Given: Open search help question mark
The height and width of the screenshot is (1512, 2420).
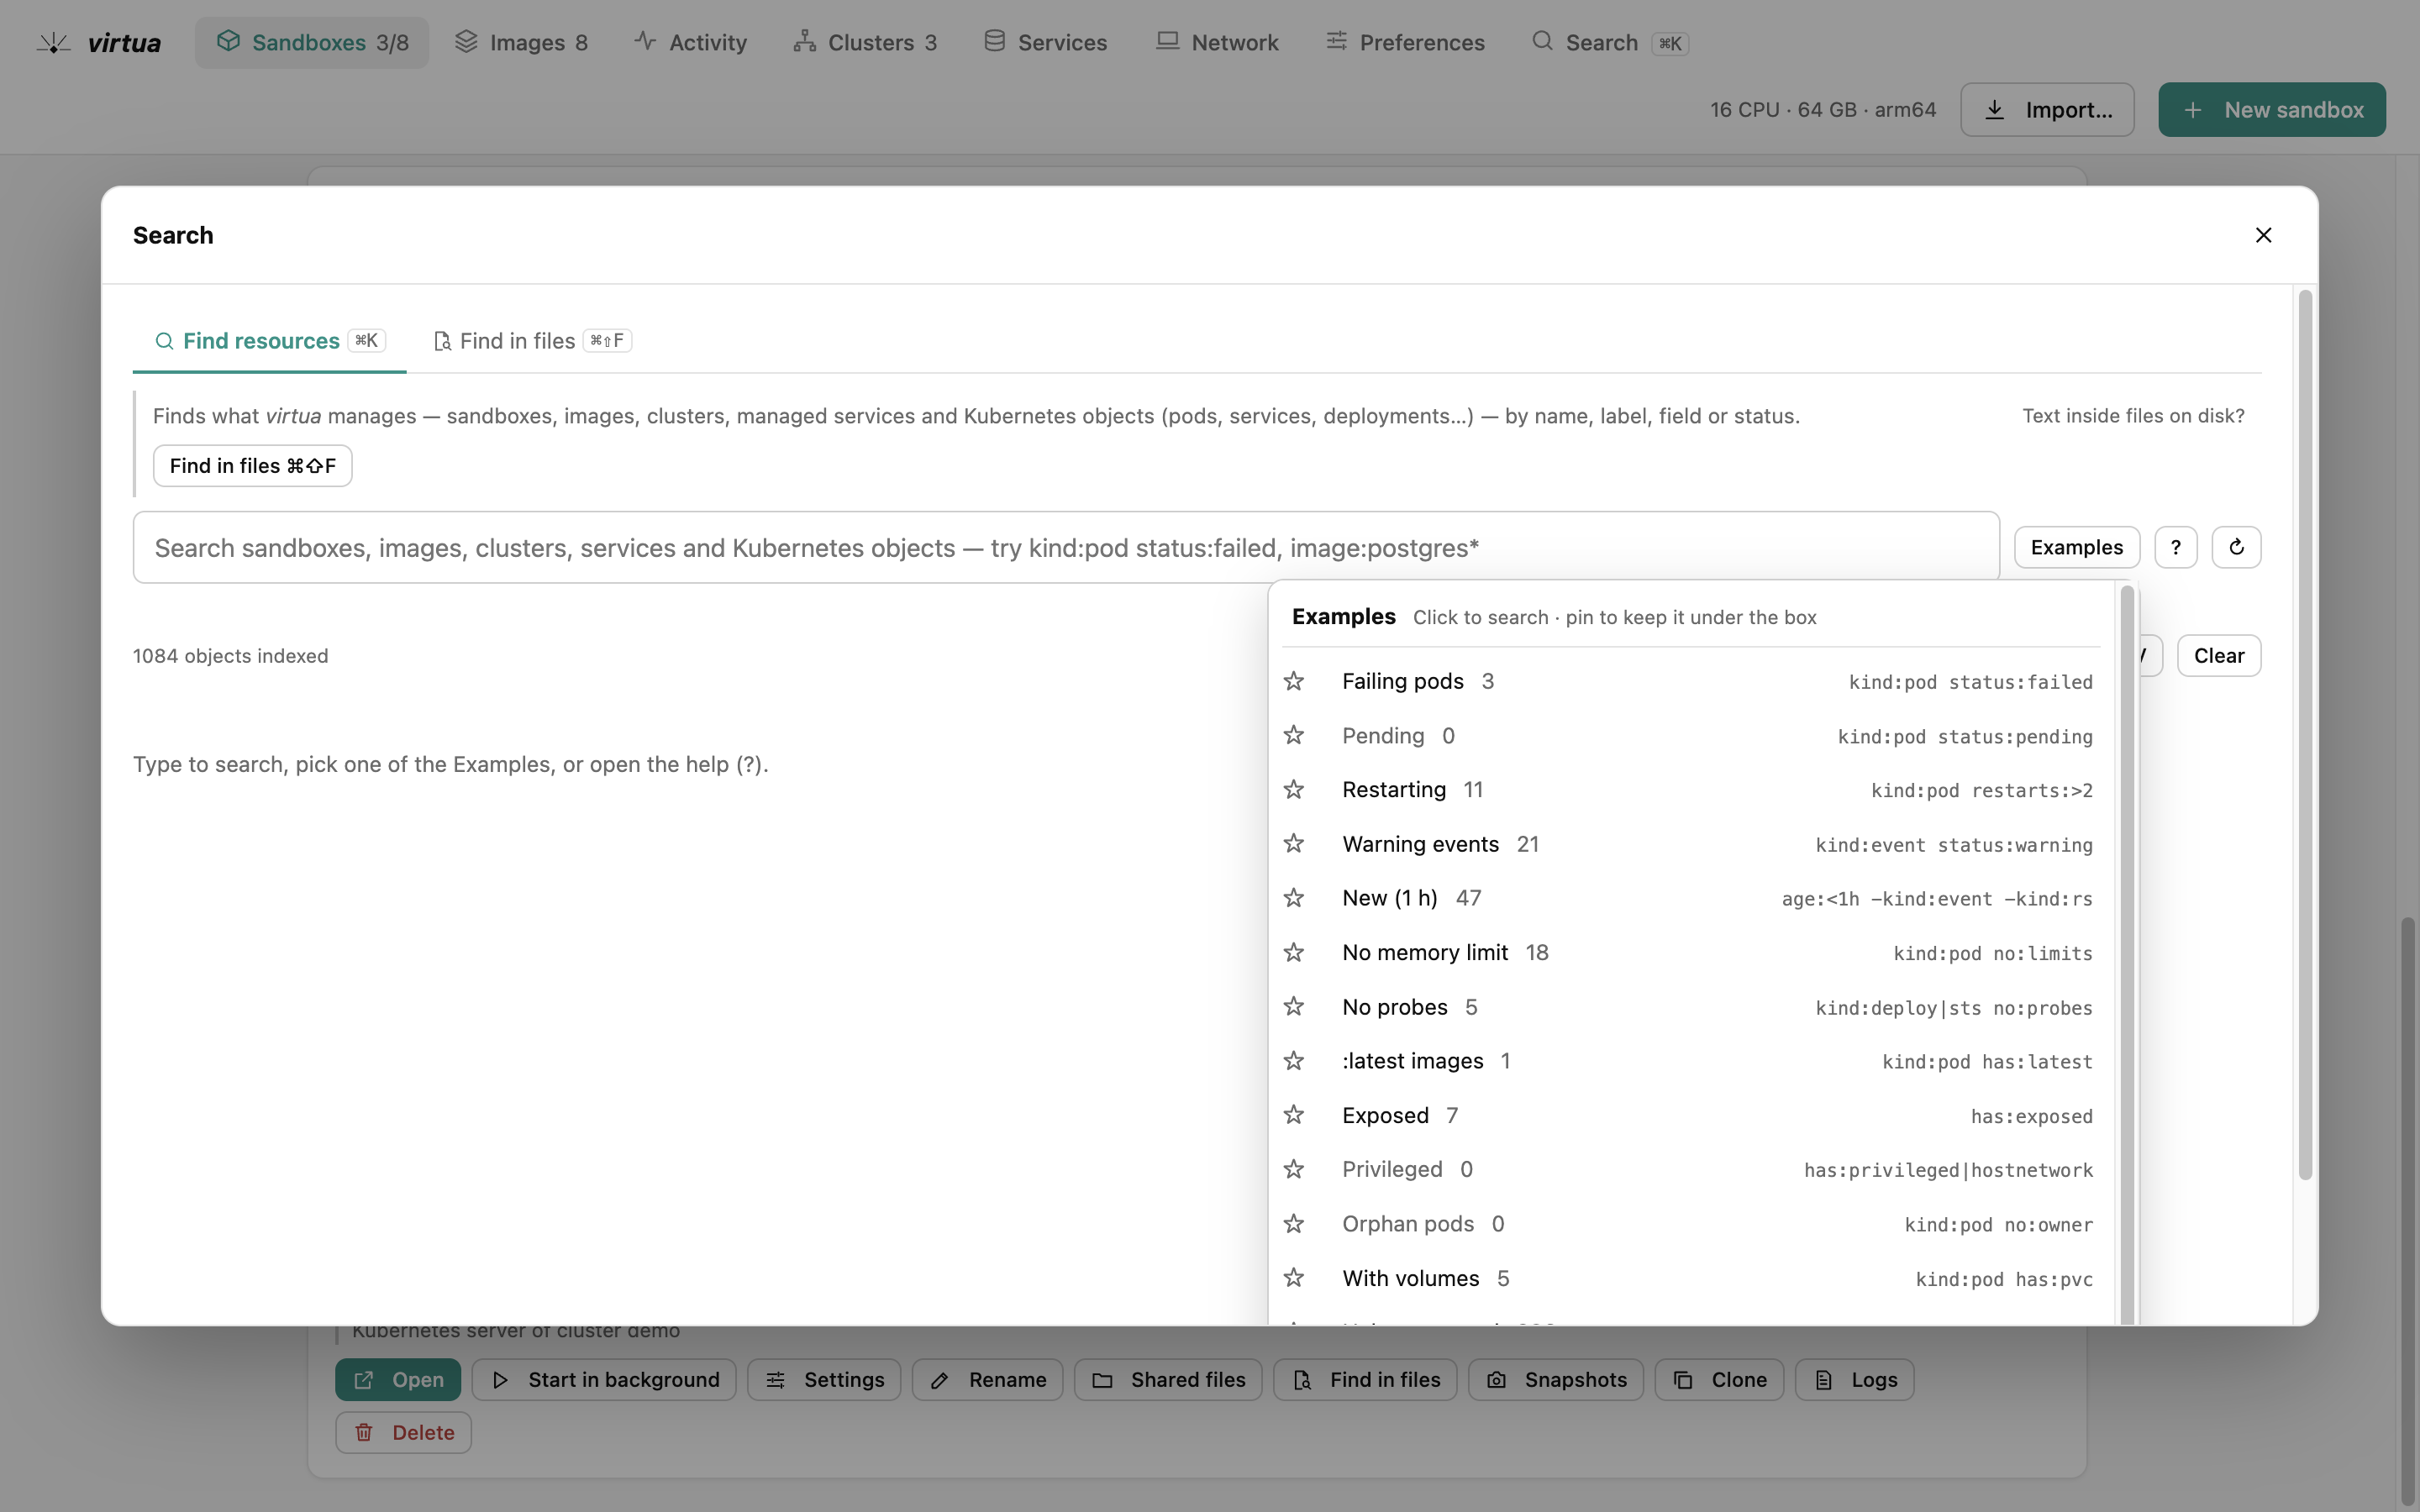Looking at the screenshot, I should pos(2175,547).
